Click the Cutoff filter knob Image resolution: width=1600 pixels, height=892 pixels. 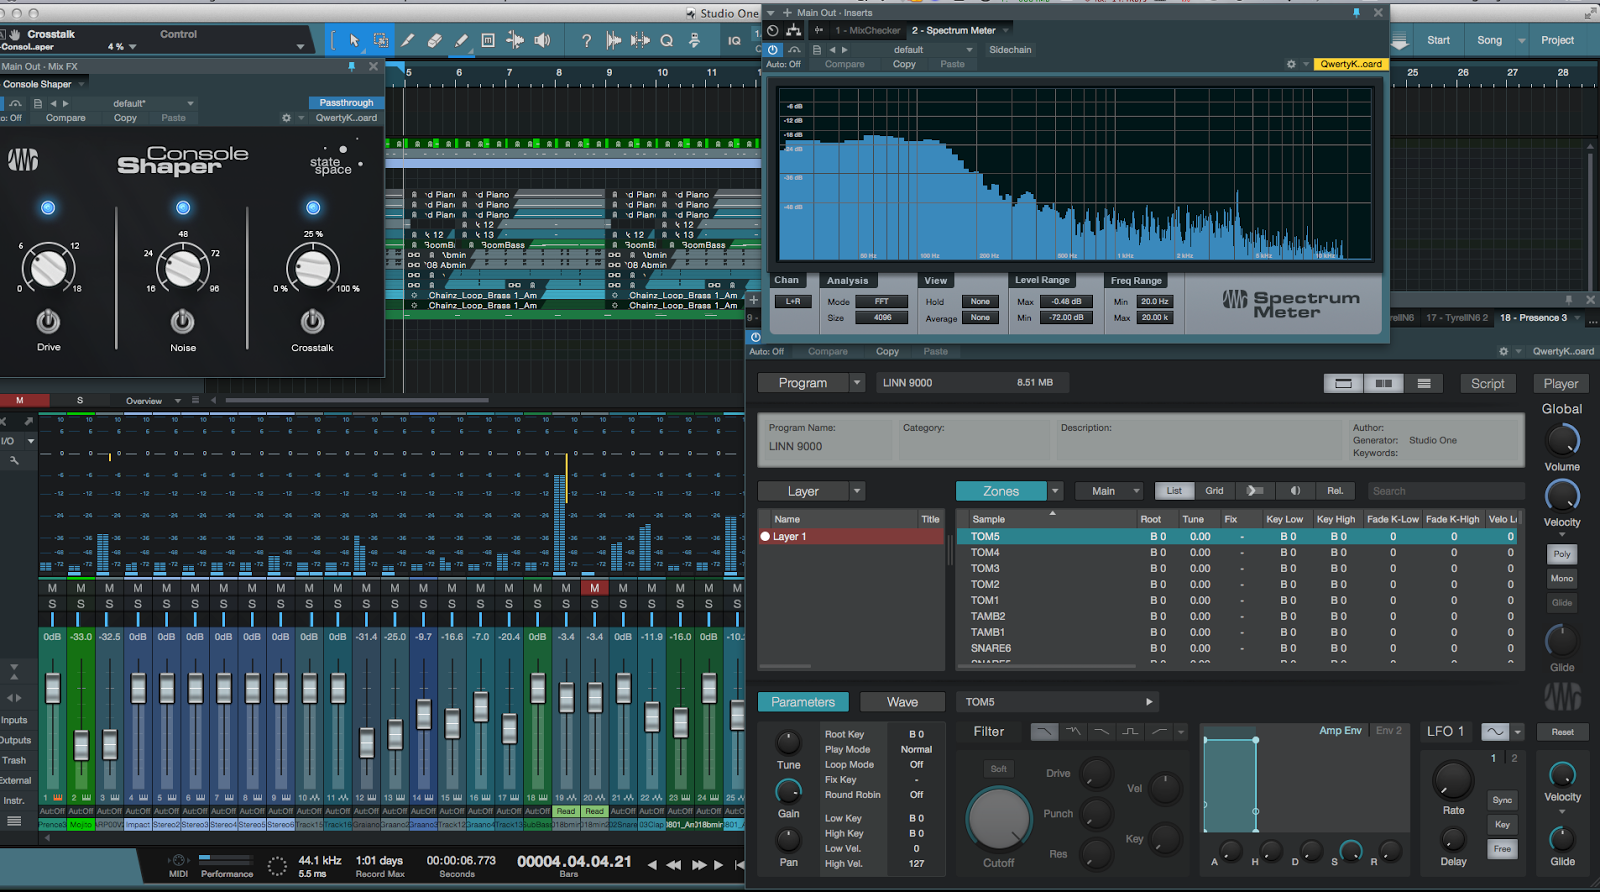pyautogui.click(x=998, y=819)
